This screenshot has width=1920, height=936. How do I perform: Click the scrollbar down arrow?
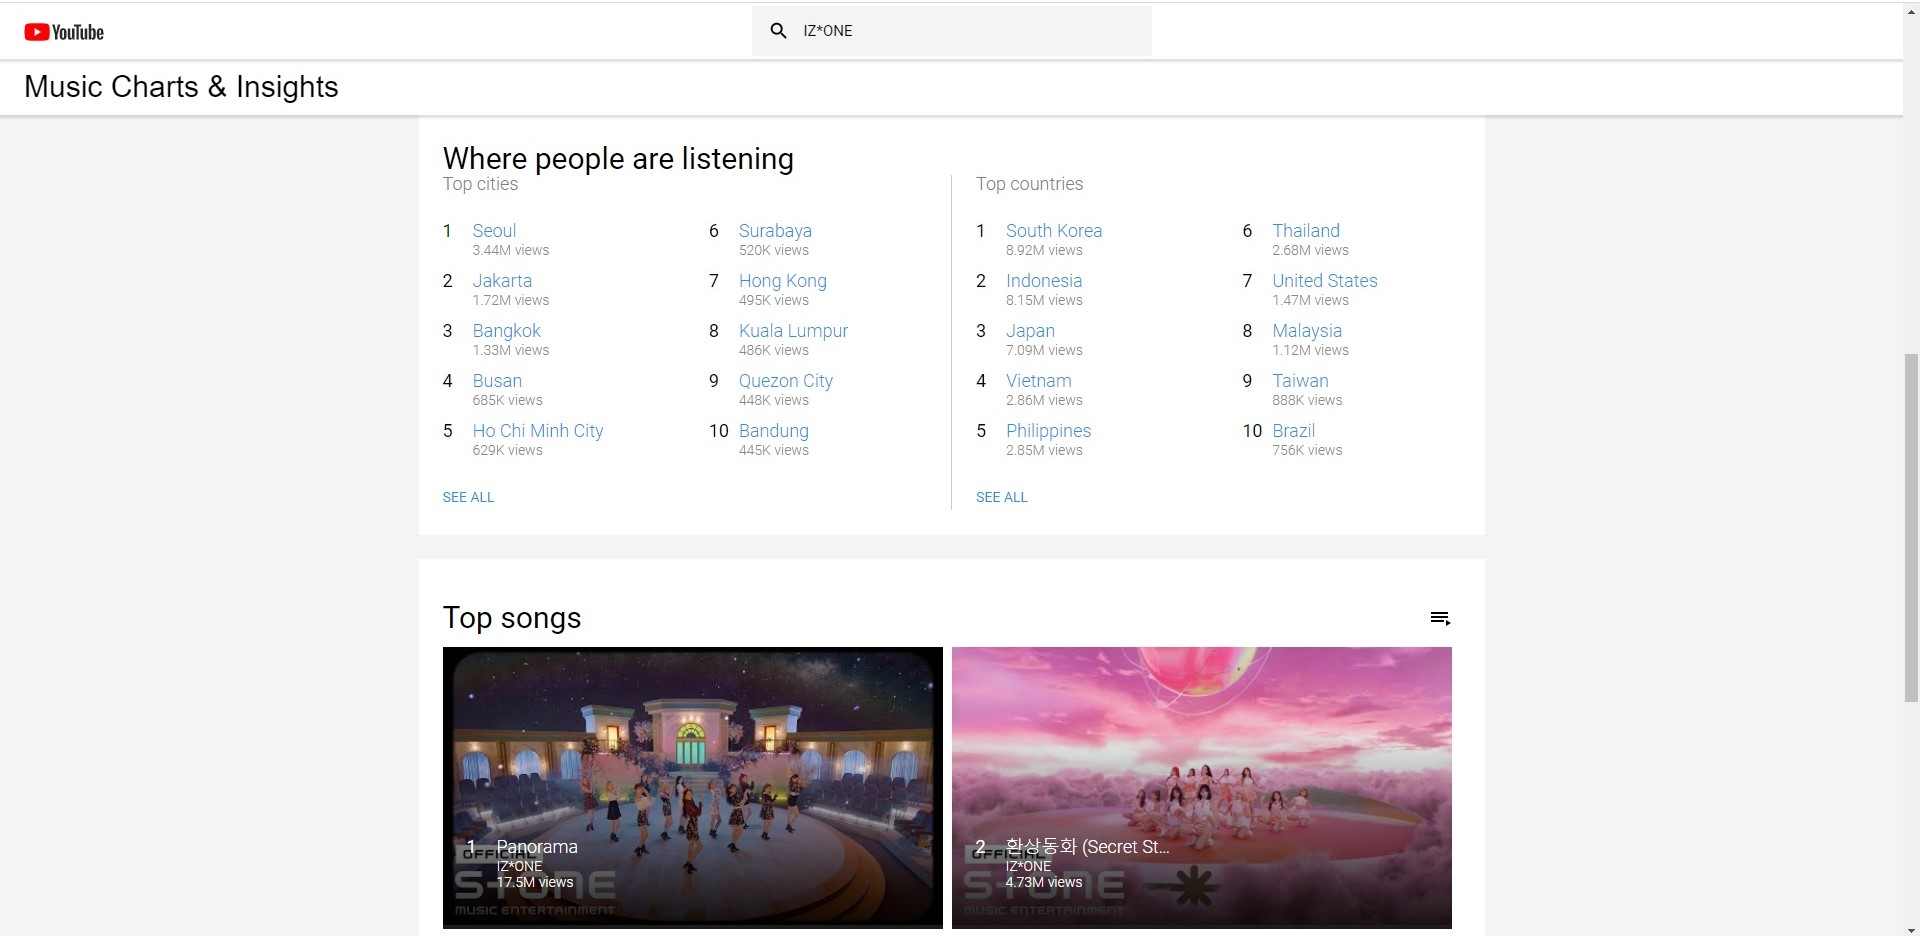tap(1911, 929)
